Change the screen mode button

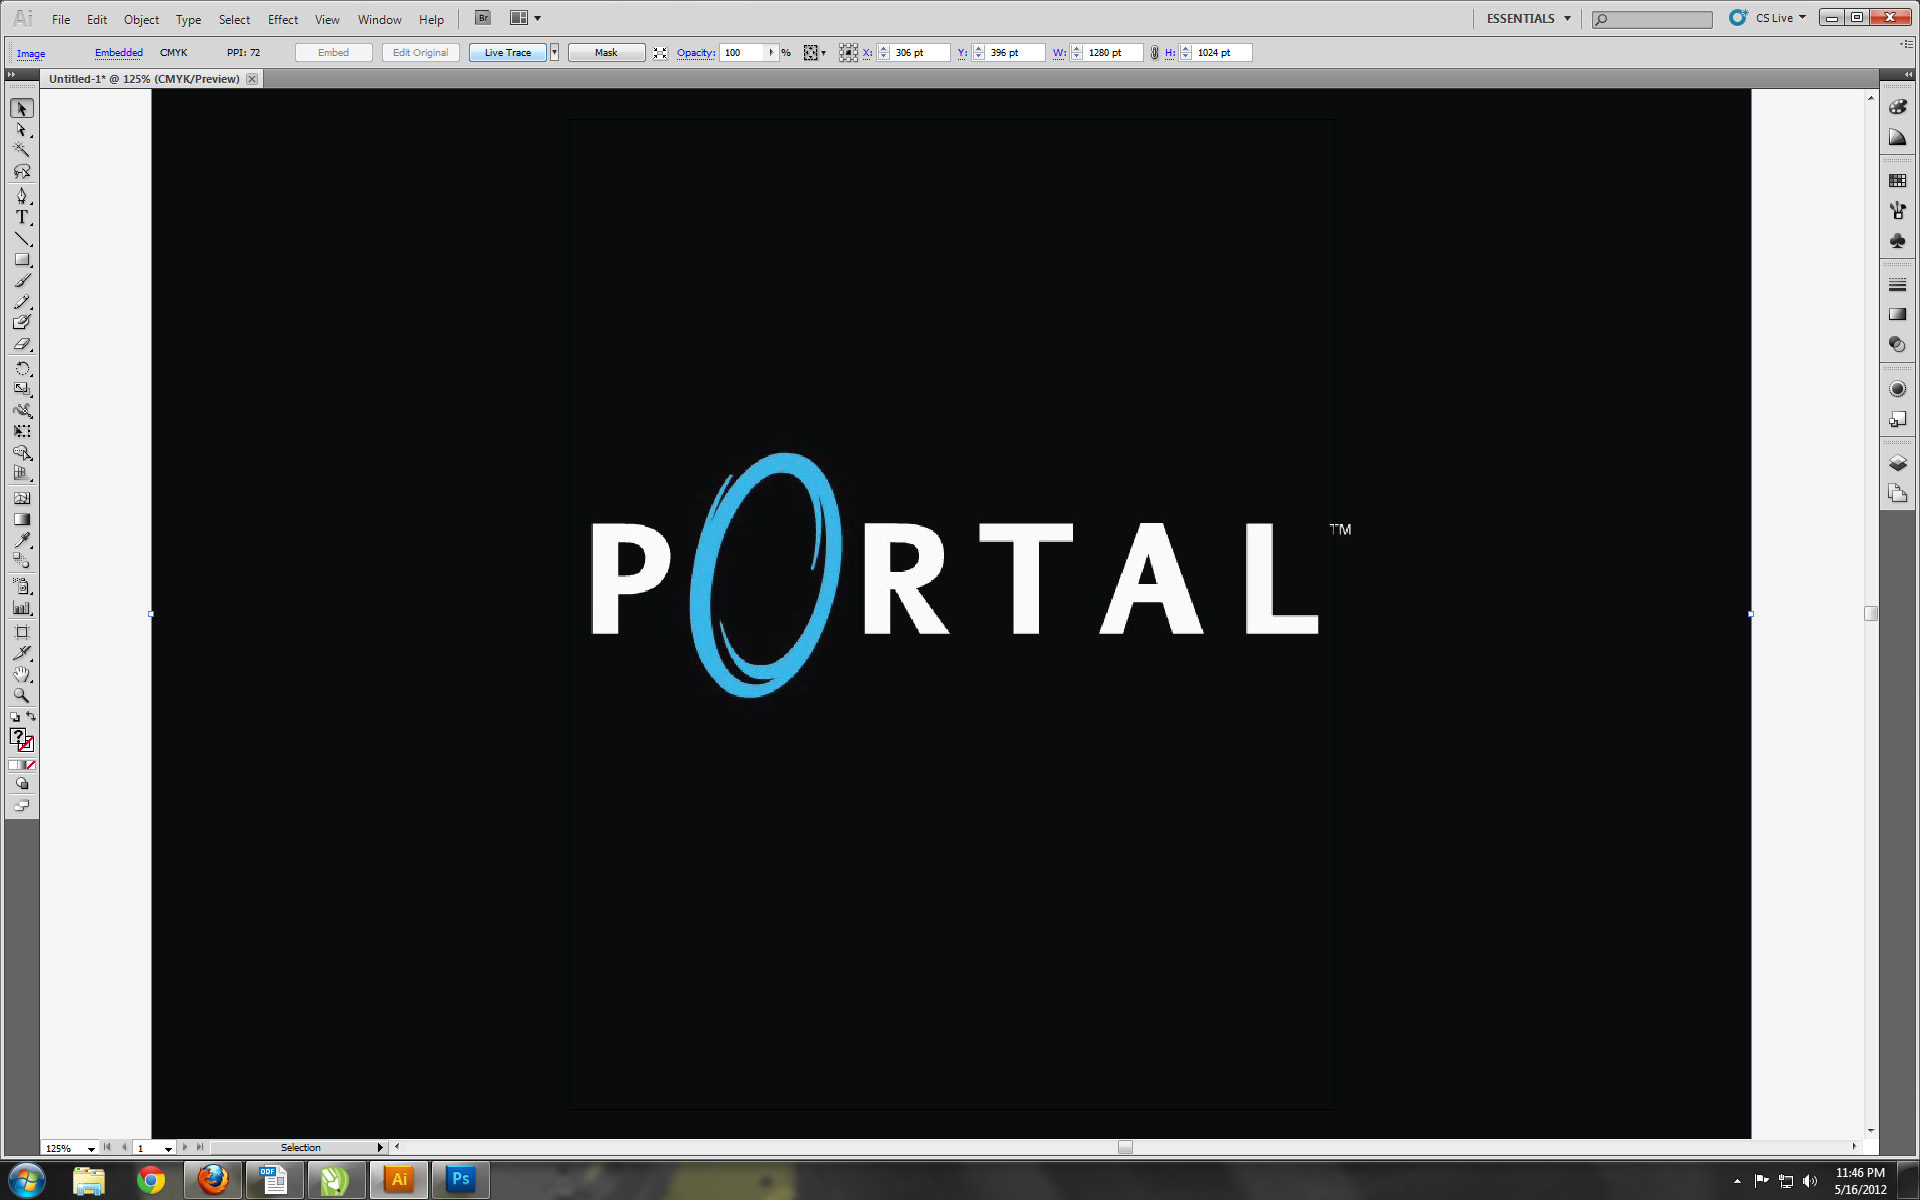[22, 806]
